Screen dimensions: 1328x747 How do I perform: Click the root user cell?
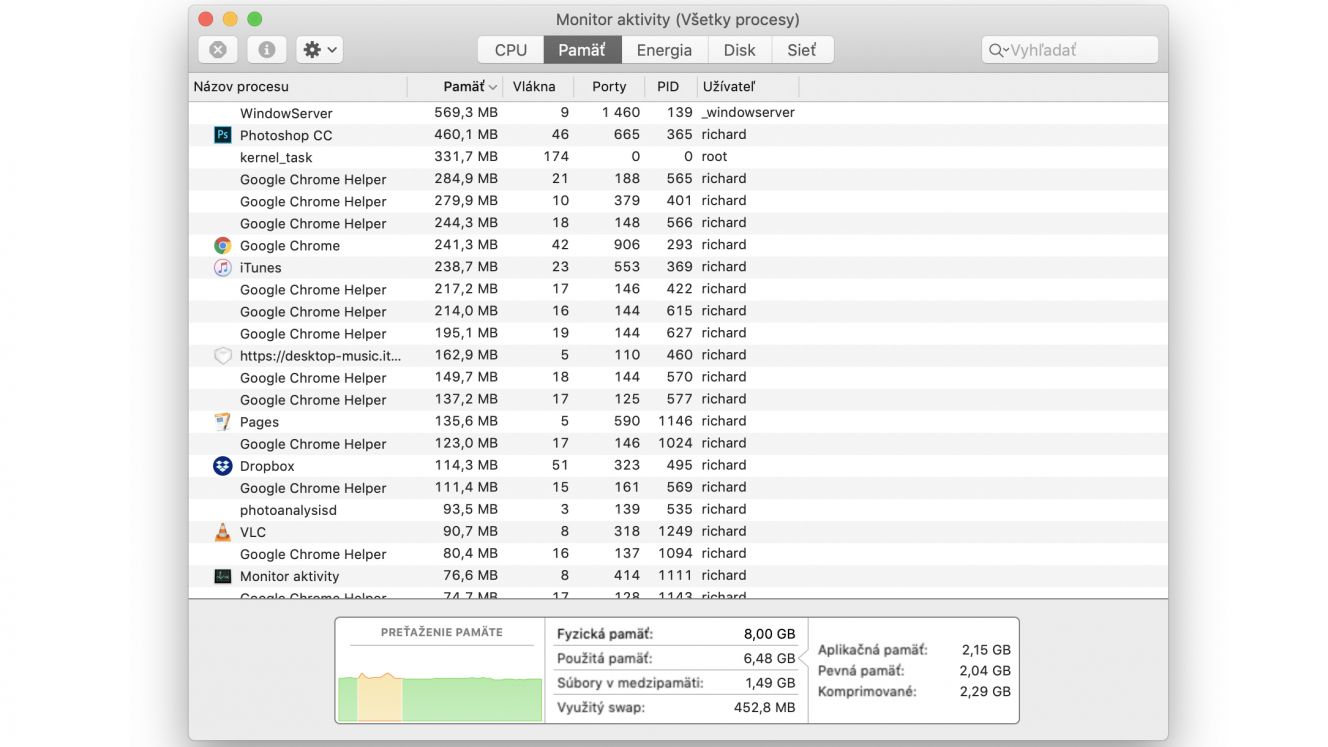[714, 157]
